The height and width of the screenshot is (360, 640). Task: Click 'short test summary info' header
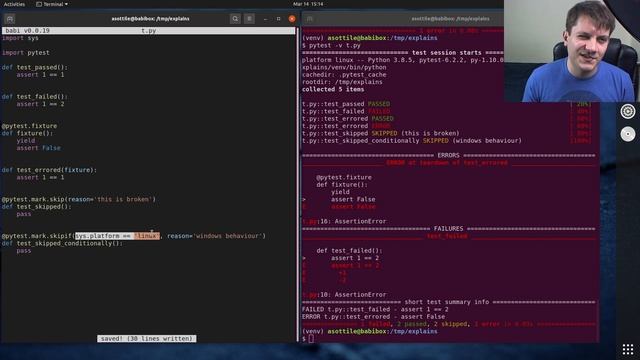447,302
